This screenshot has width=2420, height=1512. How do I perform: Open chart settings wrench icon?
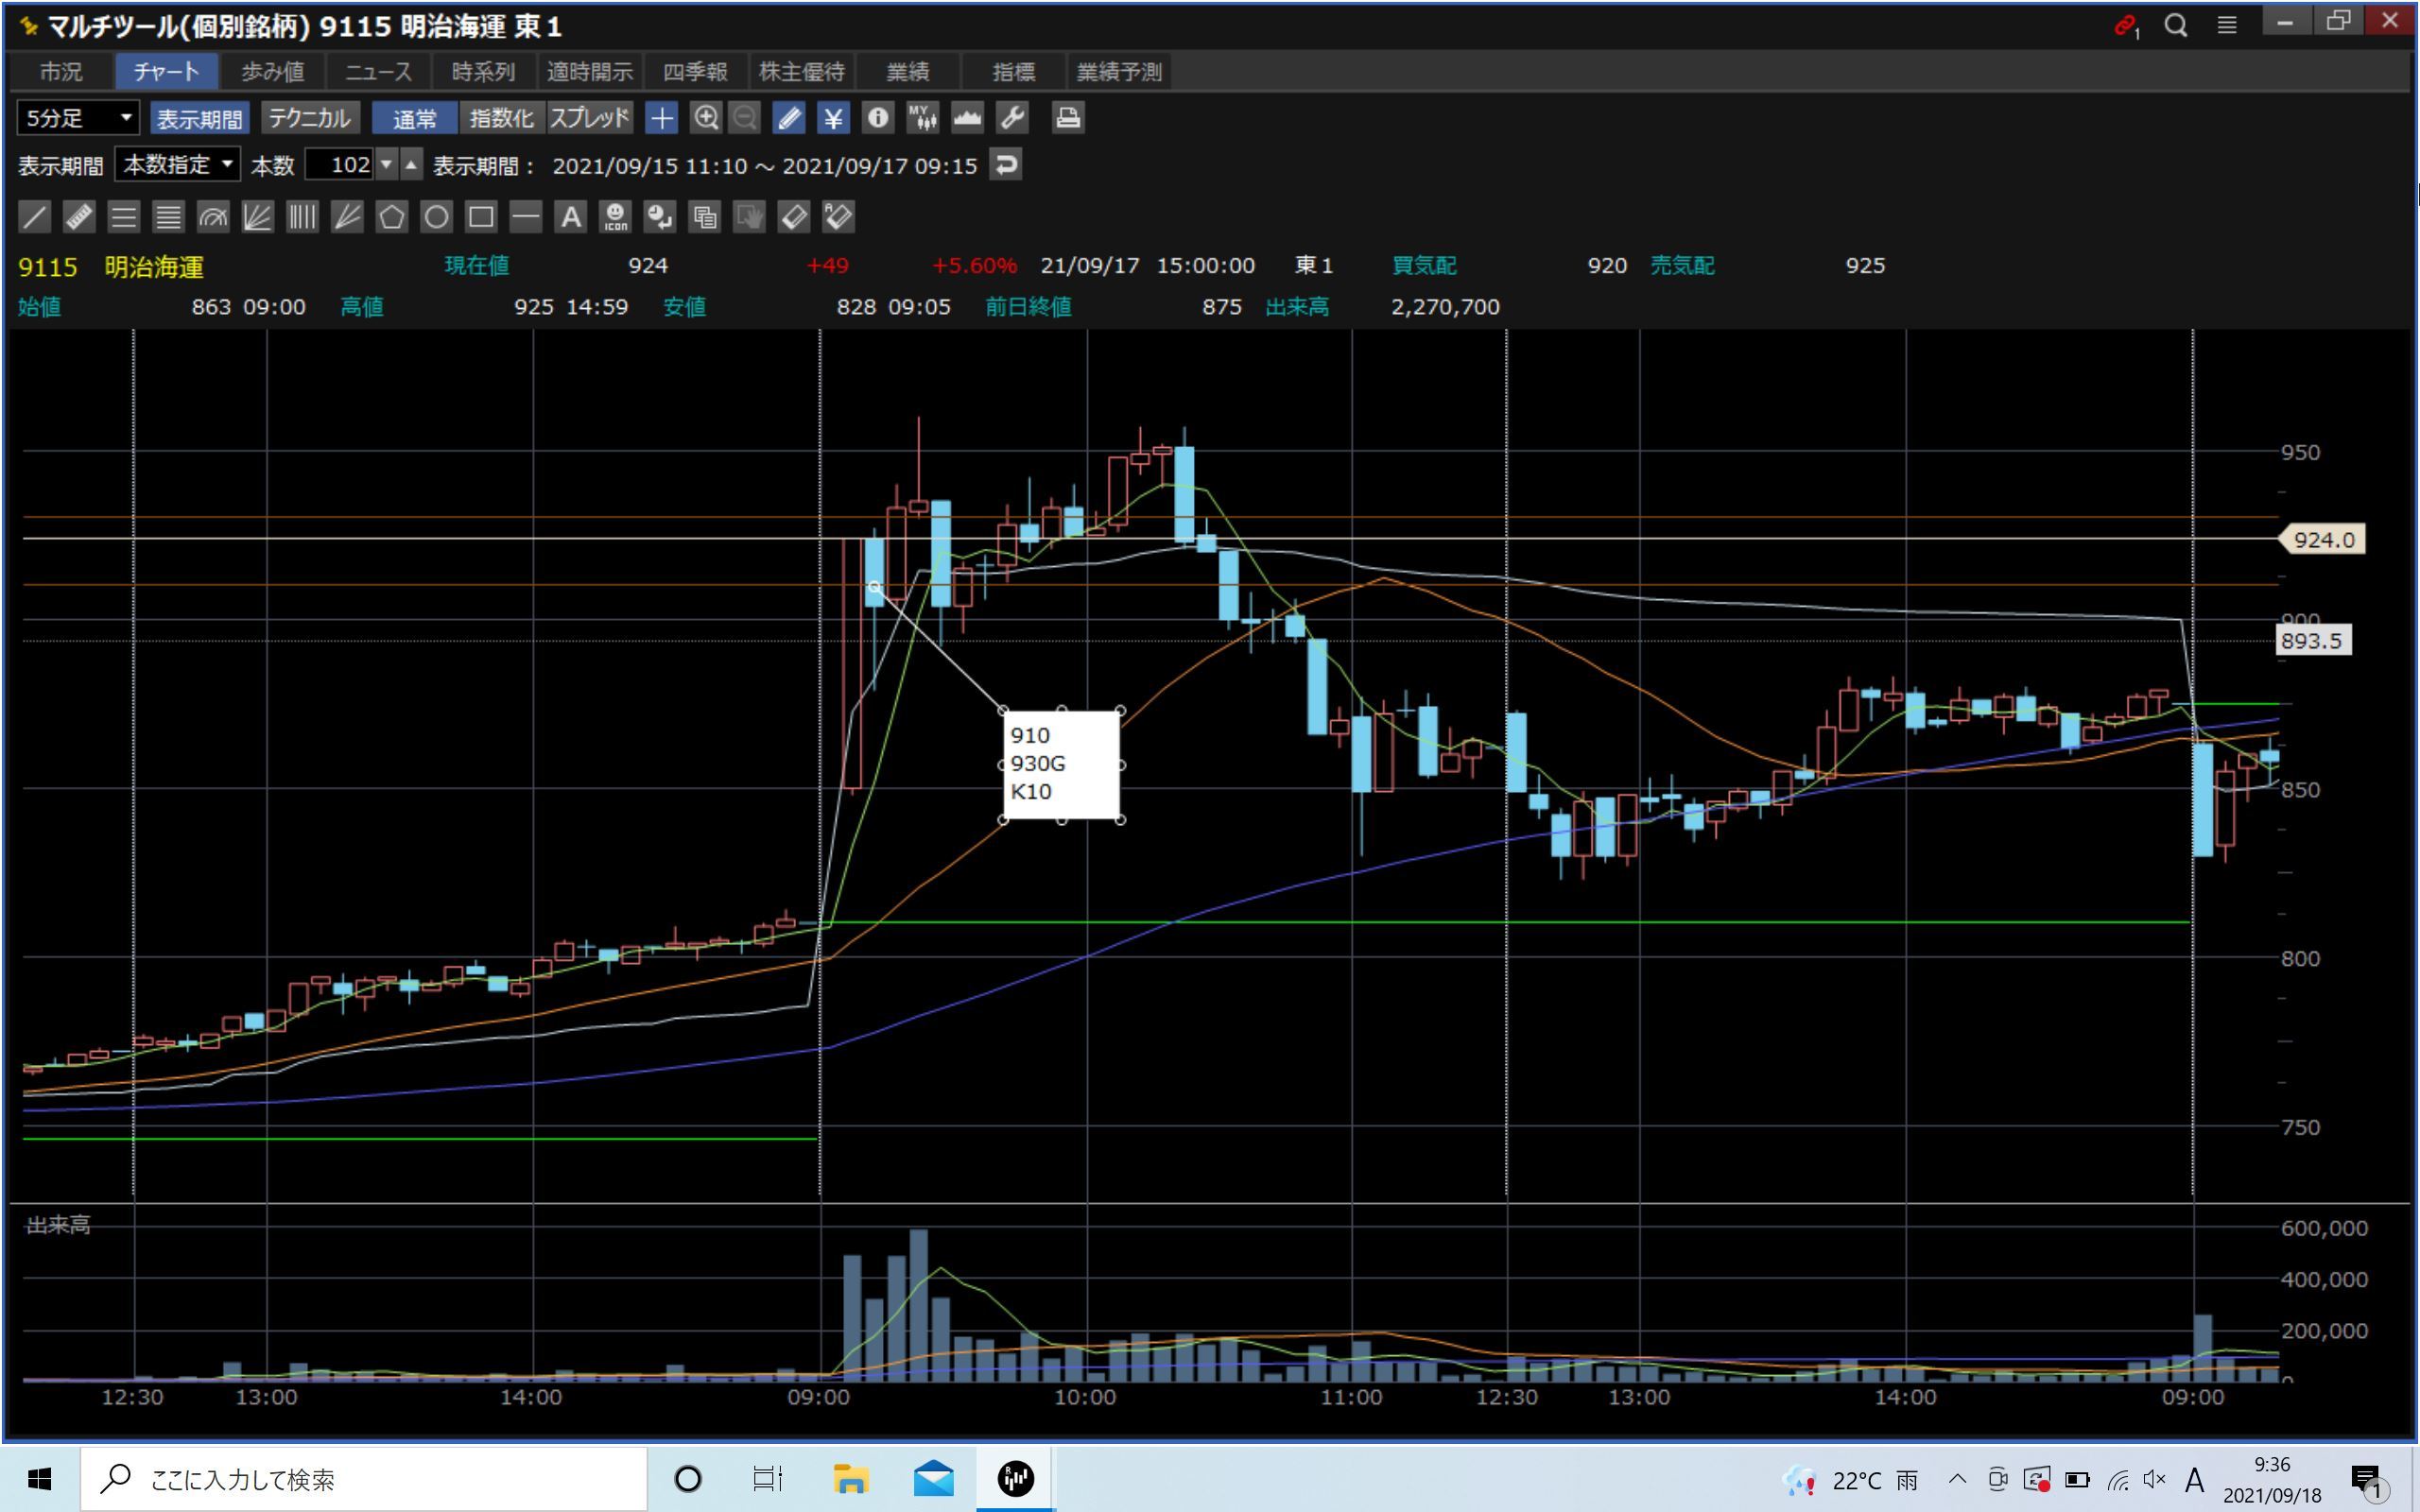click(x=1012, y=118)
